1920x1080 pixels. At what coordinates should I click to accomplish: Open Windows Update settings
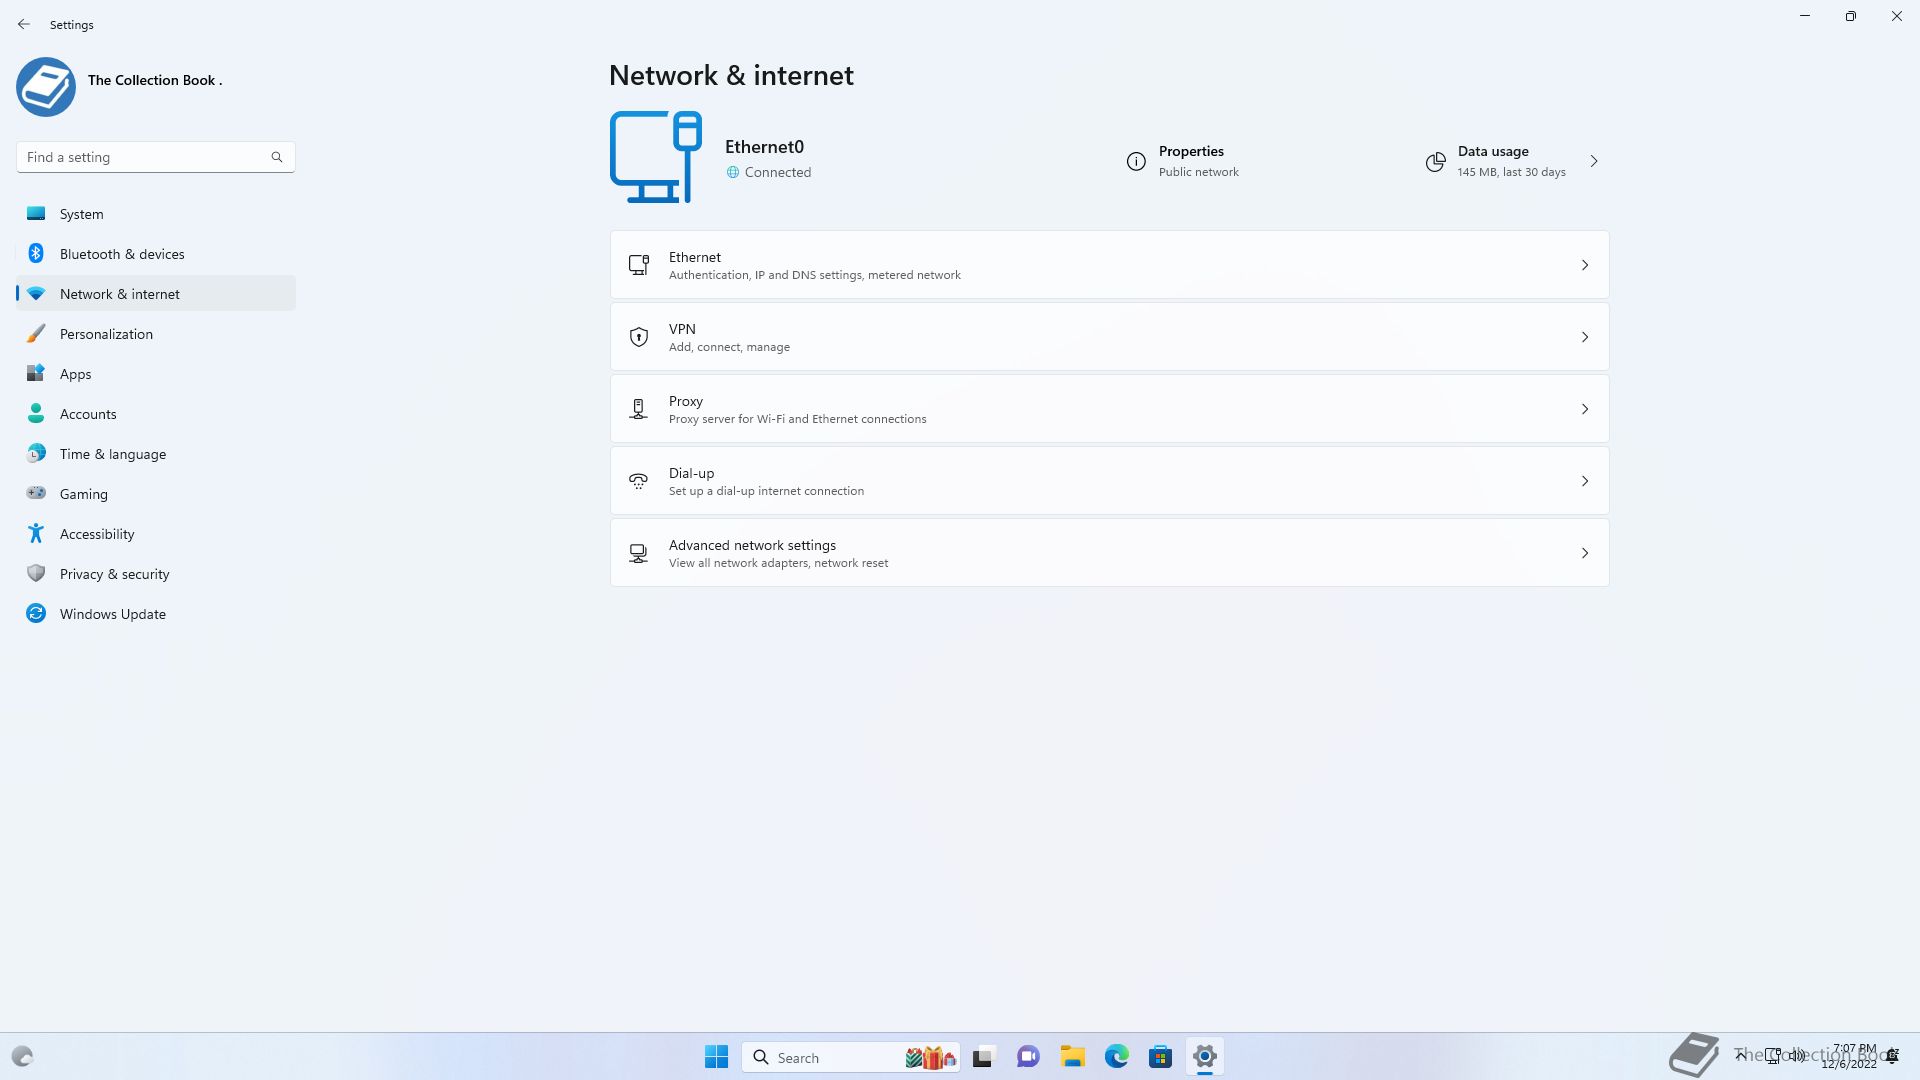click(156, 614)
